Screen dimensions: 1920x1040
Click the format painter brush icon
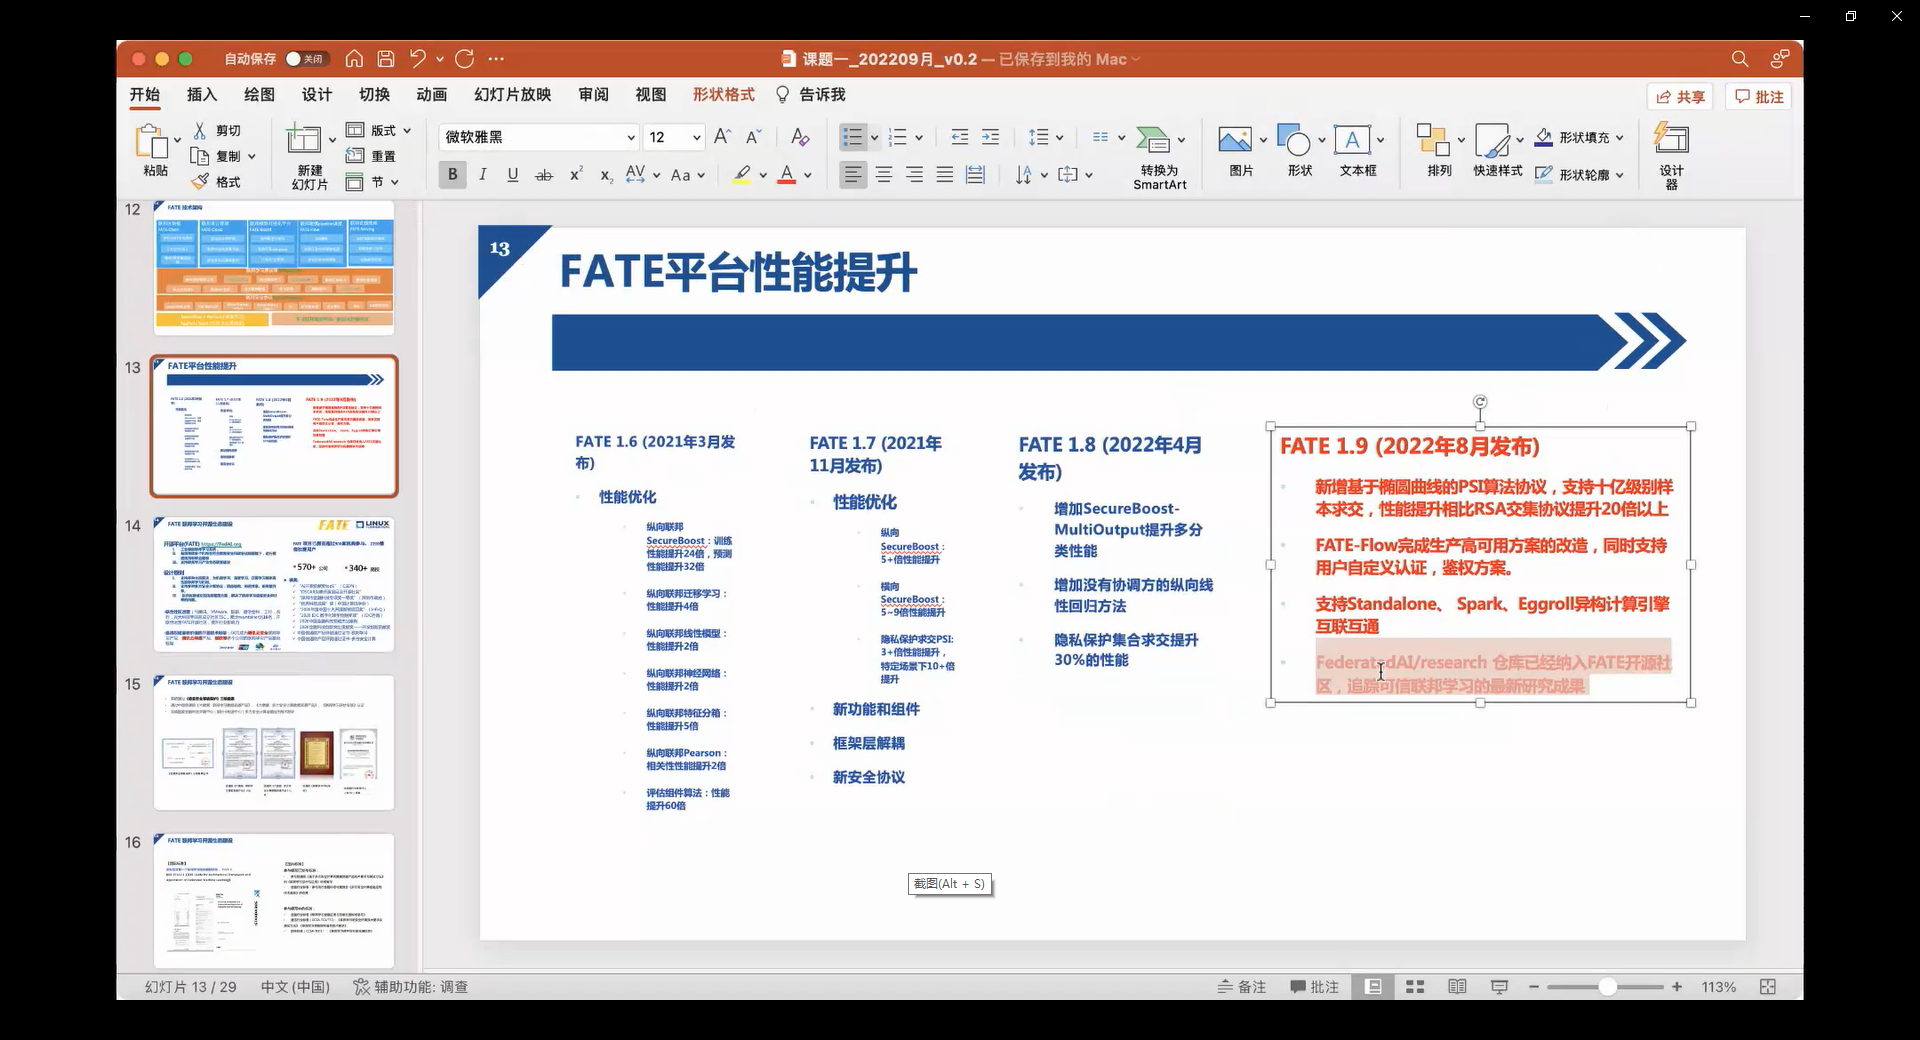[x=200, y=181]
